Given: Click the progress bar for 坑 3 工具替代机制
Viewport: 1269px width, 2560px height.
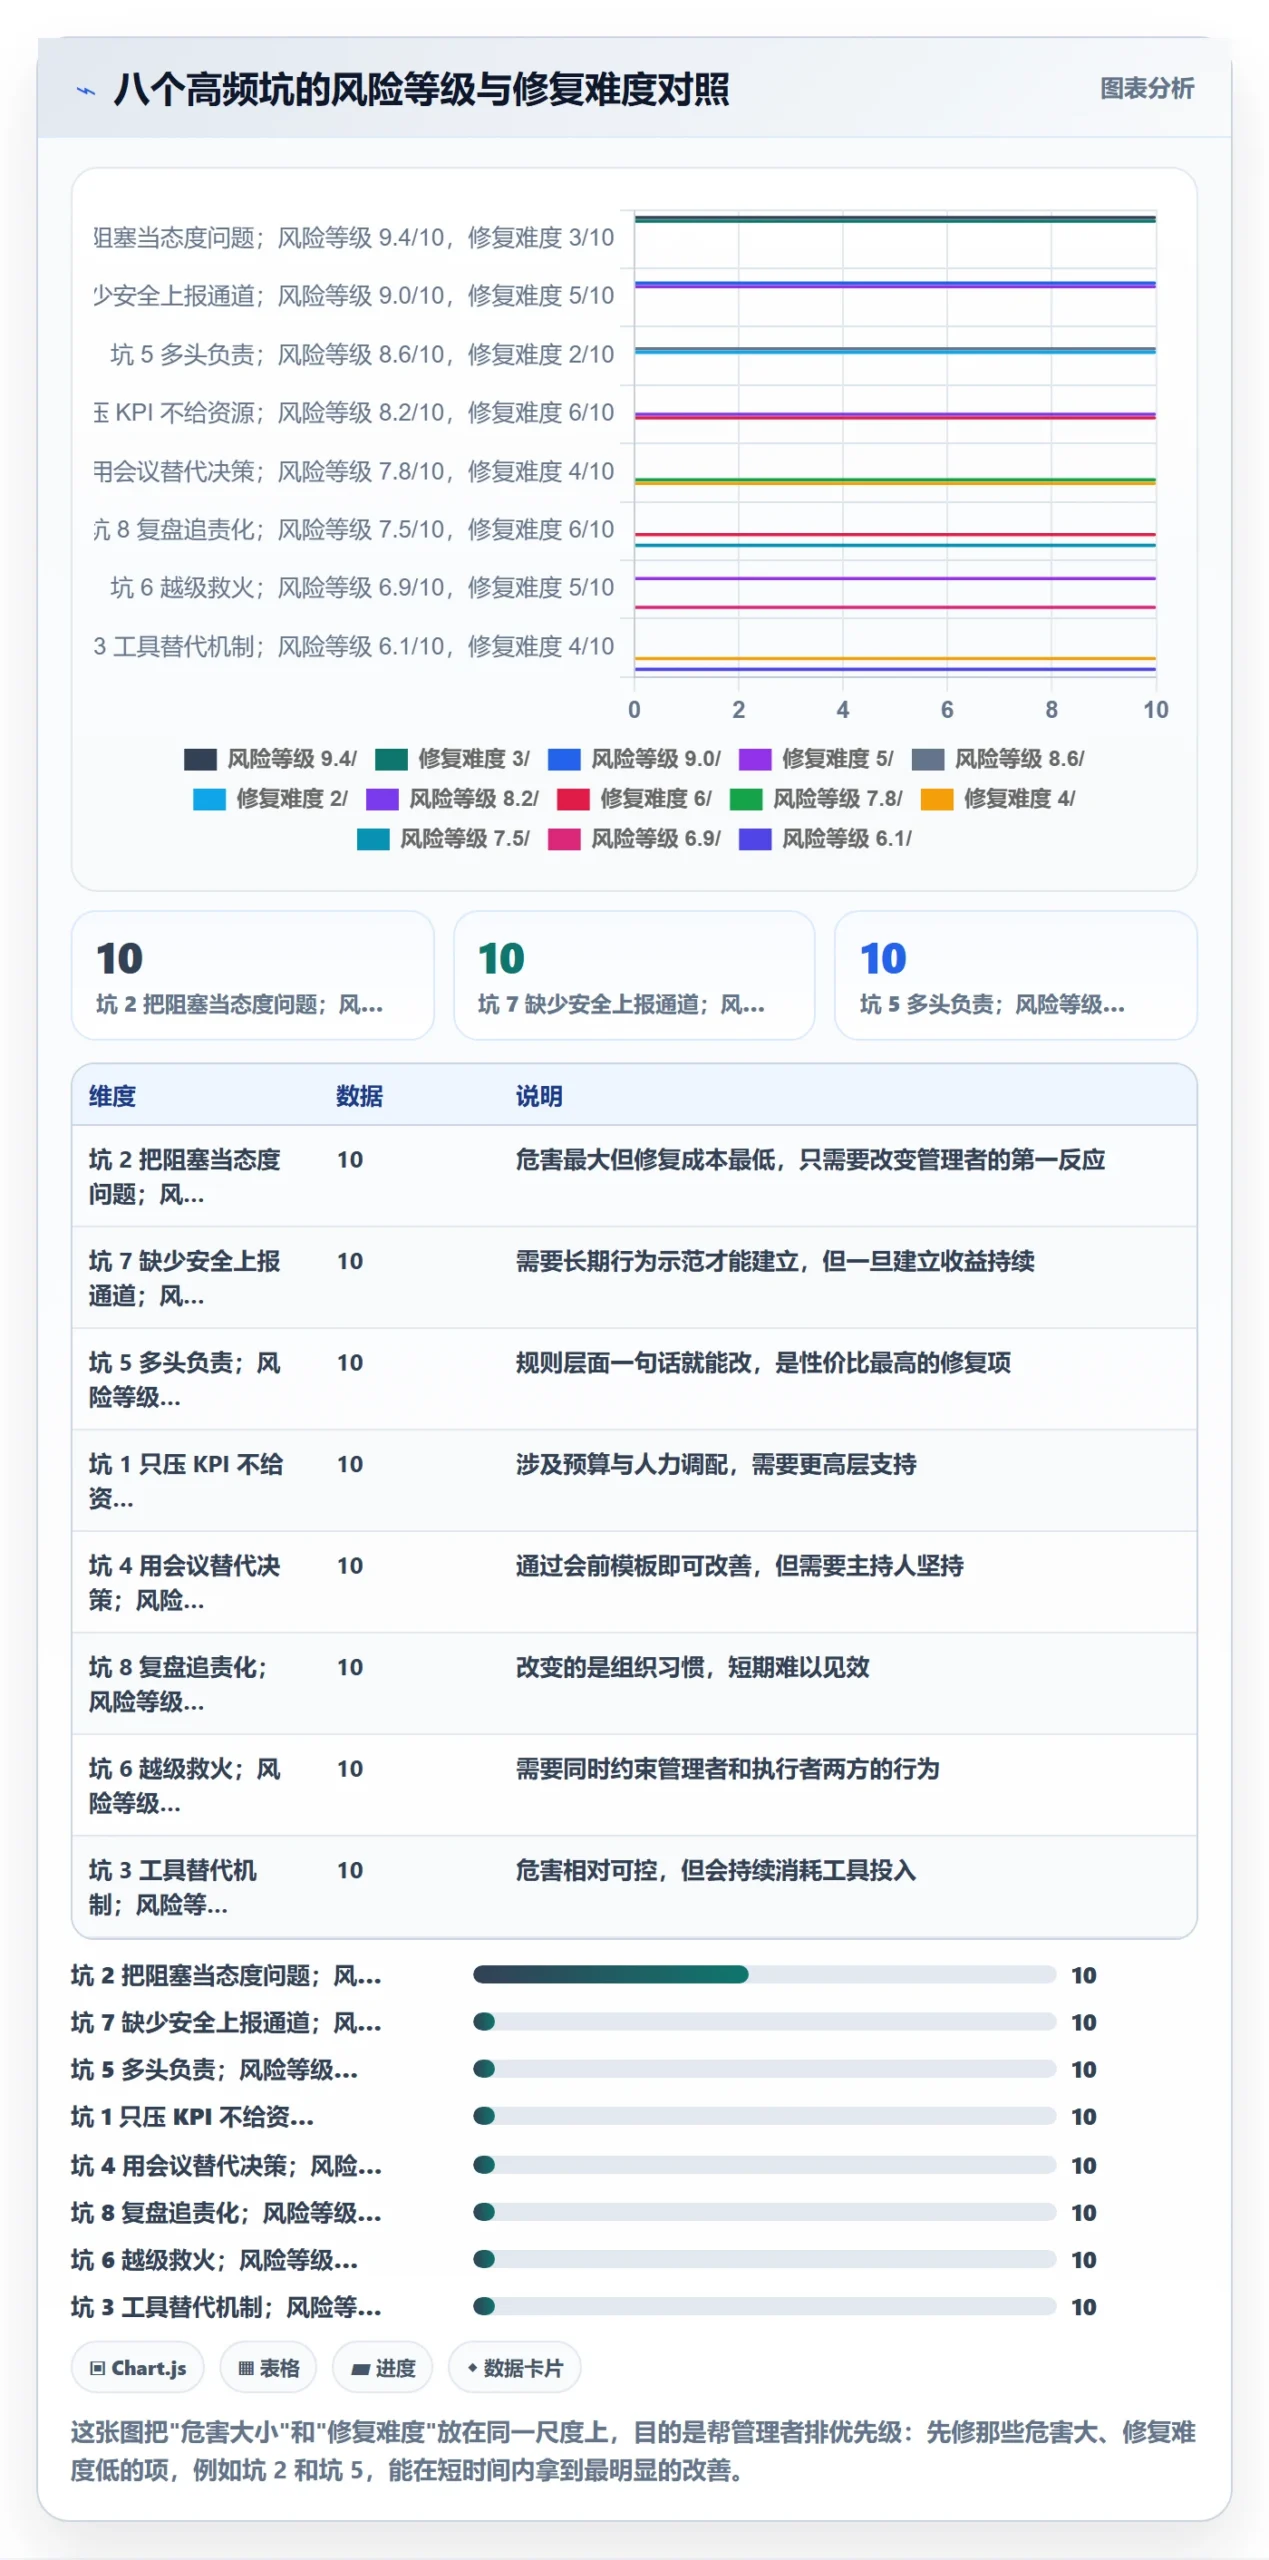Looking at the screenshot, I should point(764,2306).
